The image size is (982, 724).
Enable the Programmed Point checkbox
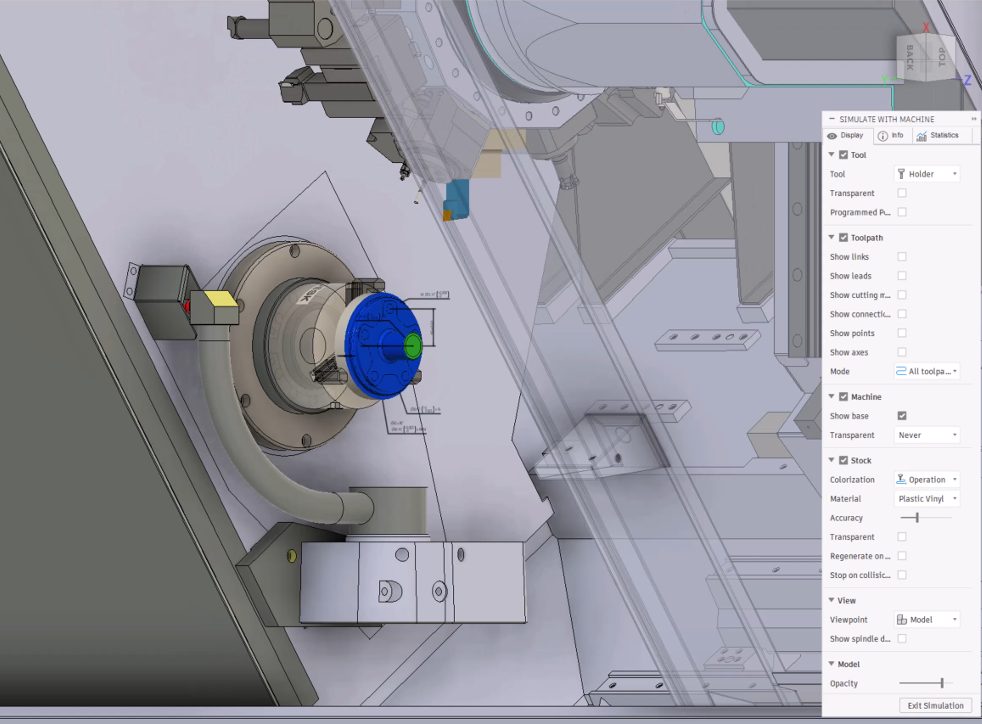pos(902,212)
